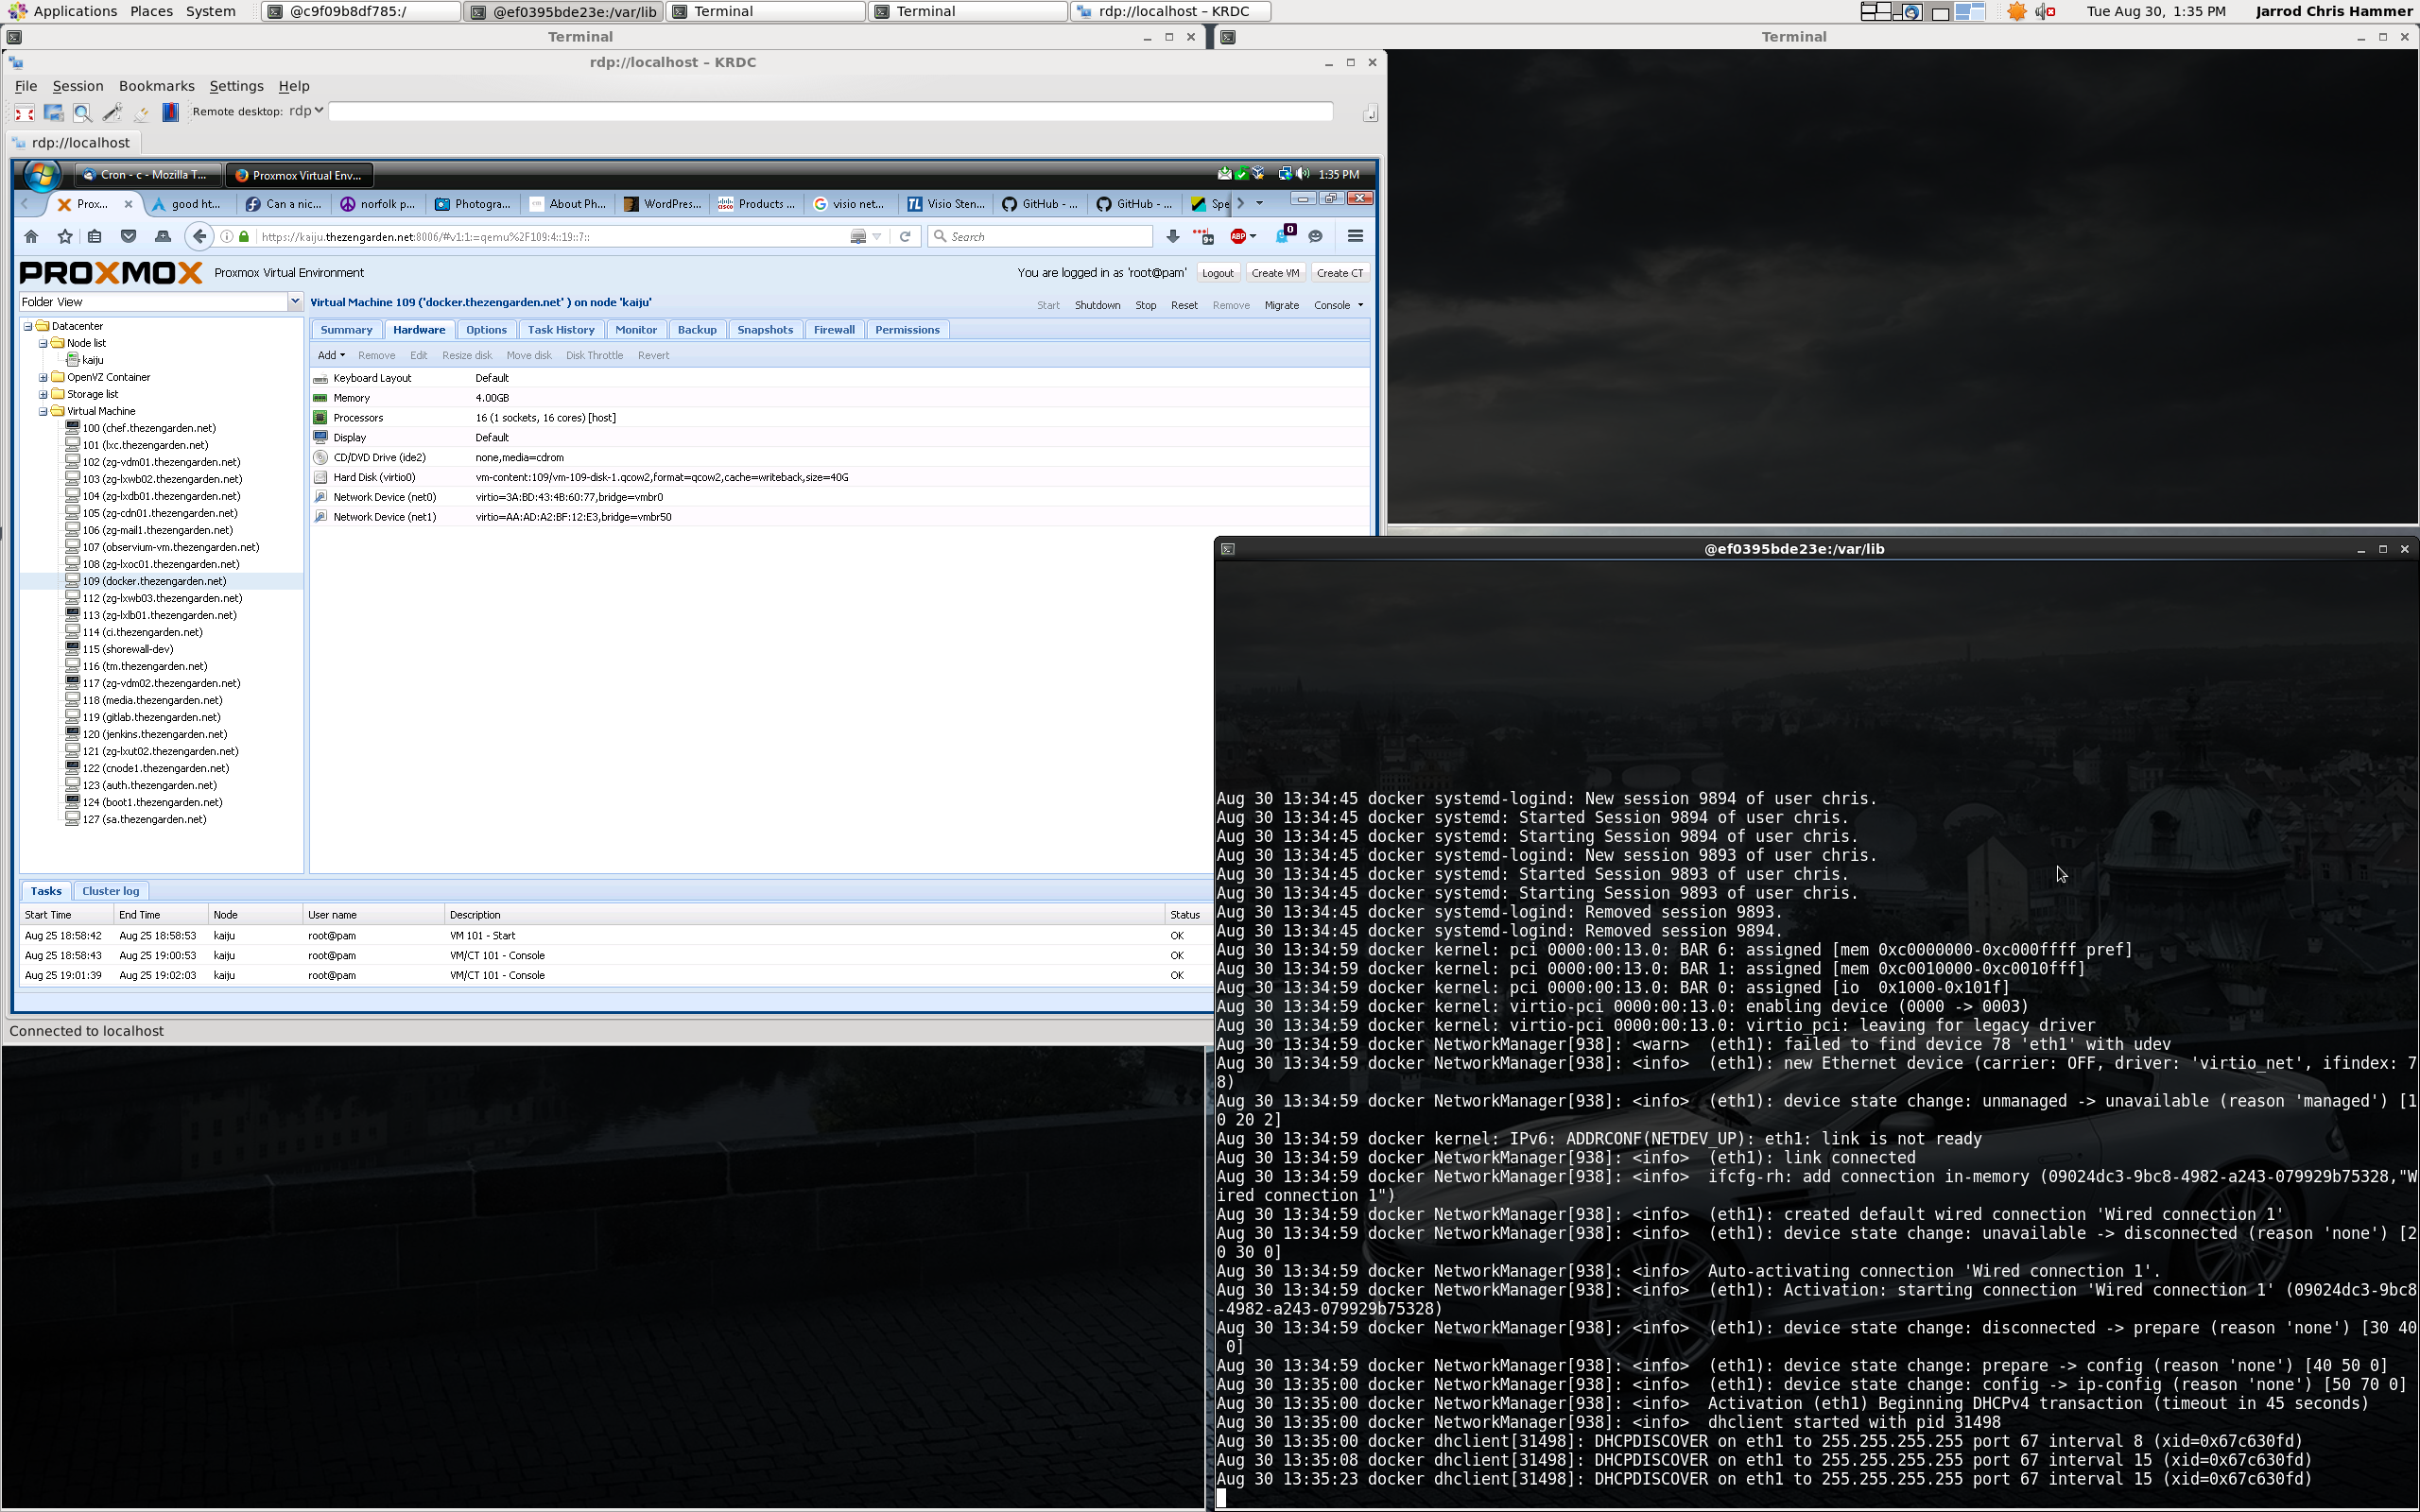The width and height of the screenshot is (2420, 1512).
Task: Click KRDC fullscreen toolbar icon
Action: click(24, 113)
